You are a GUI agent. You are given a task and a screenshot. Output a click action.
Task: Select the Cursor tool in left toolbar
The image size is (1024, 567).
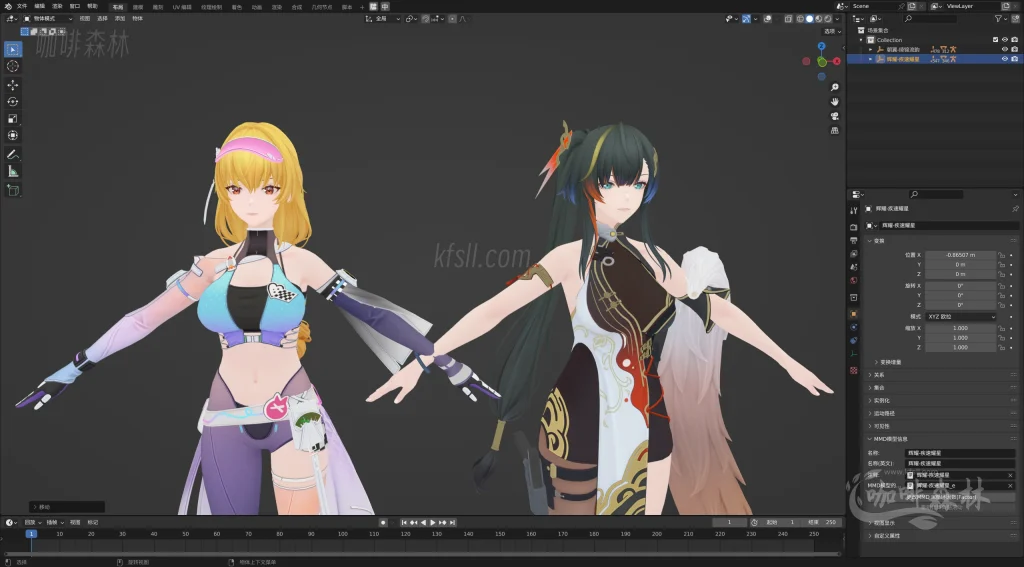pos(12,65)
